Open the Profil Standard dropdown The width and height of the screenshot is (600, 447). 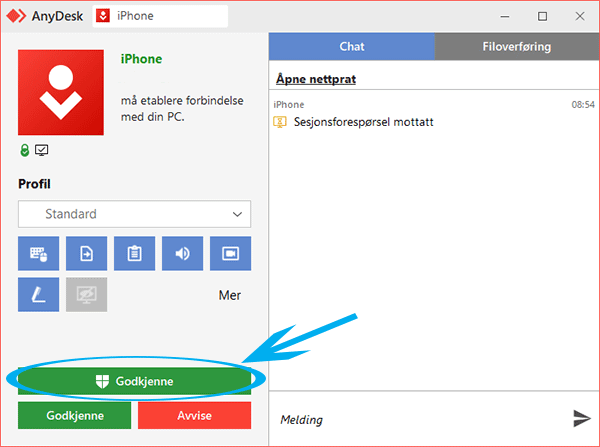coord(134,214)
